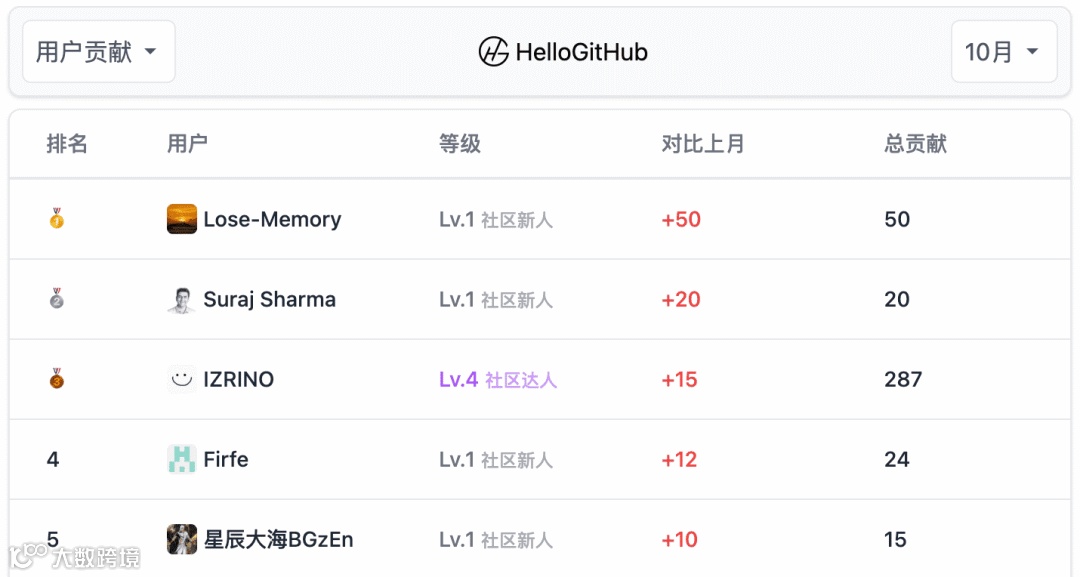
Task: Visit the Suraj Sharma user link
Action: [269, 299]
